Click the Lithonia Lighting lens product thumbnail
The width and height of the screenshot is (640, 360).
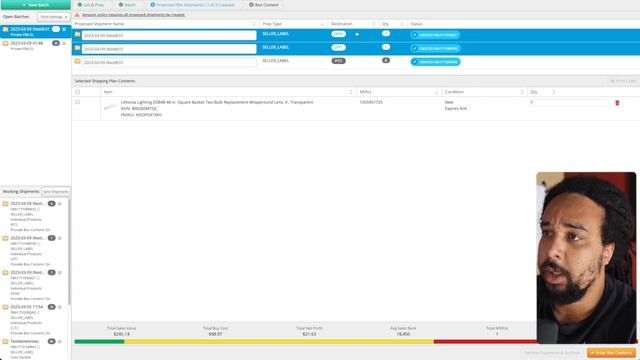pos(111,107)
